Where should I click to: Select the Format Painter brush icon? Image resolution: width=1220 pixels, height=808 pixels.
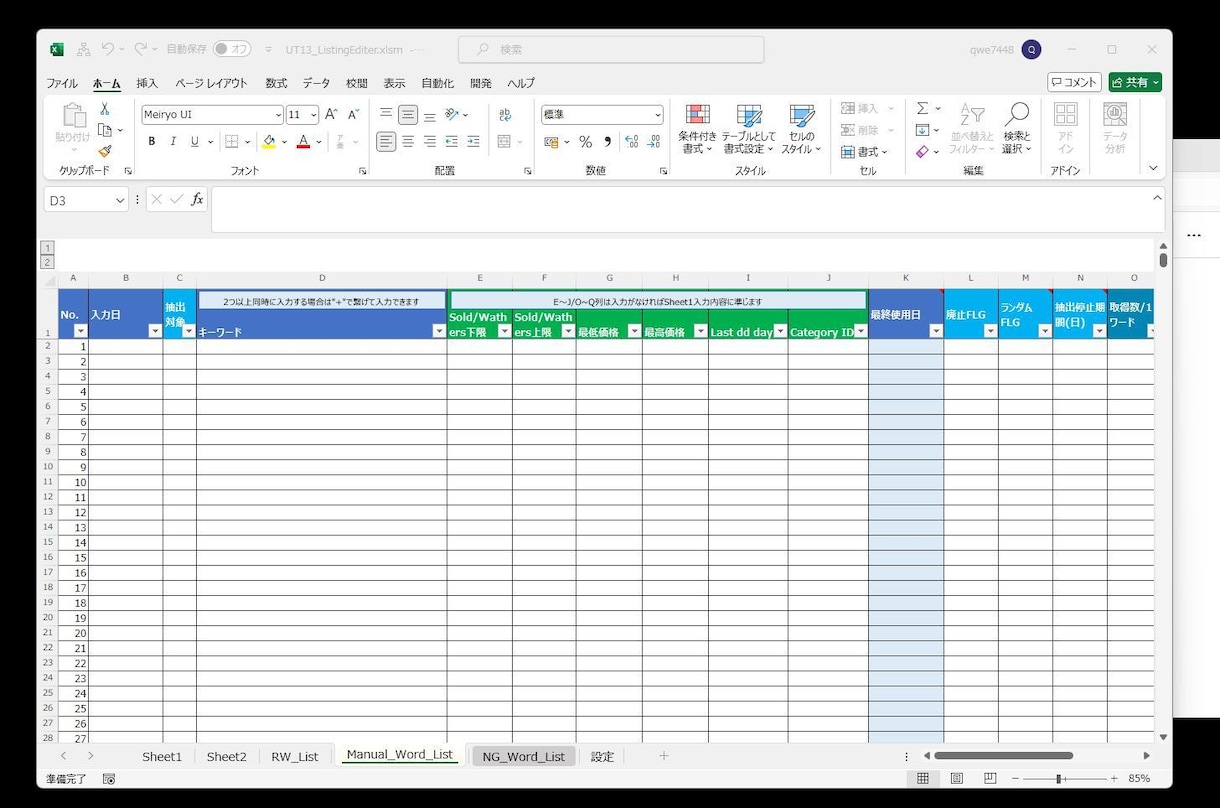[x=104, y=151]
